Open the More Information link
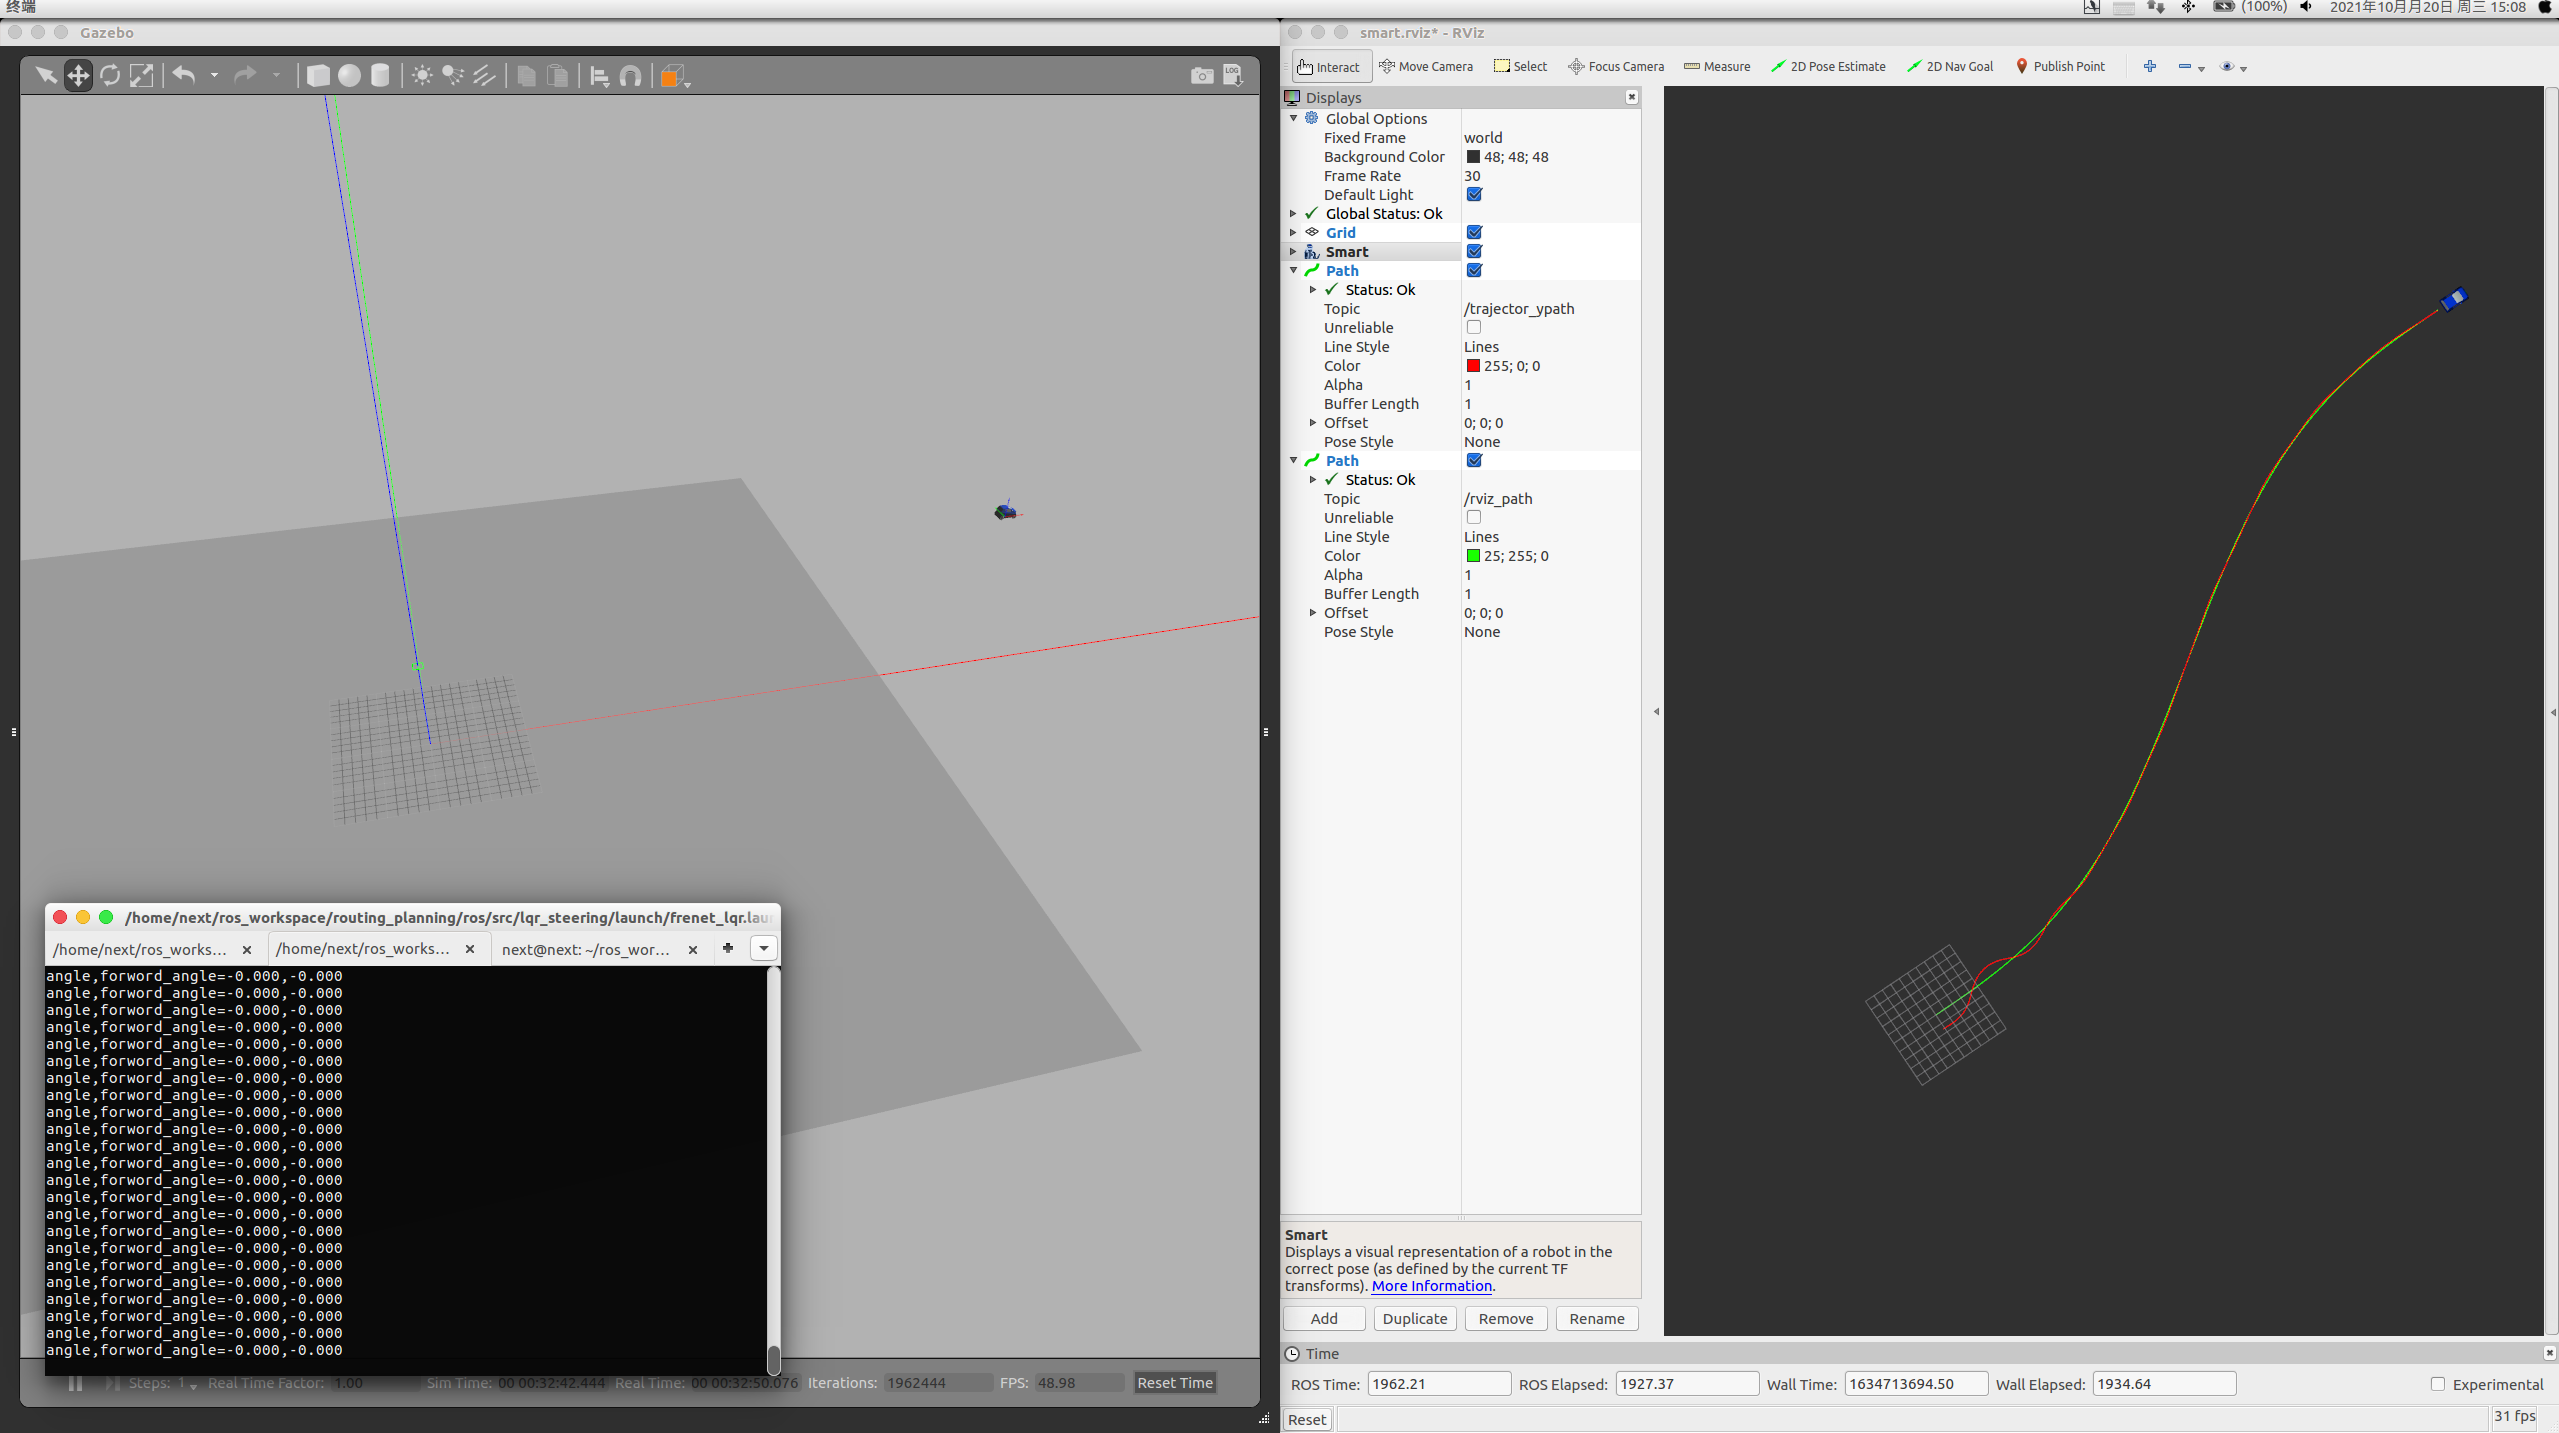Image resolution: width=2559 pixels, height=1433 pixels. [1431, 1286]
